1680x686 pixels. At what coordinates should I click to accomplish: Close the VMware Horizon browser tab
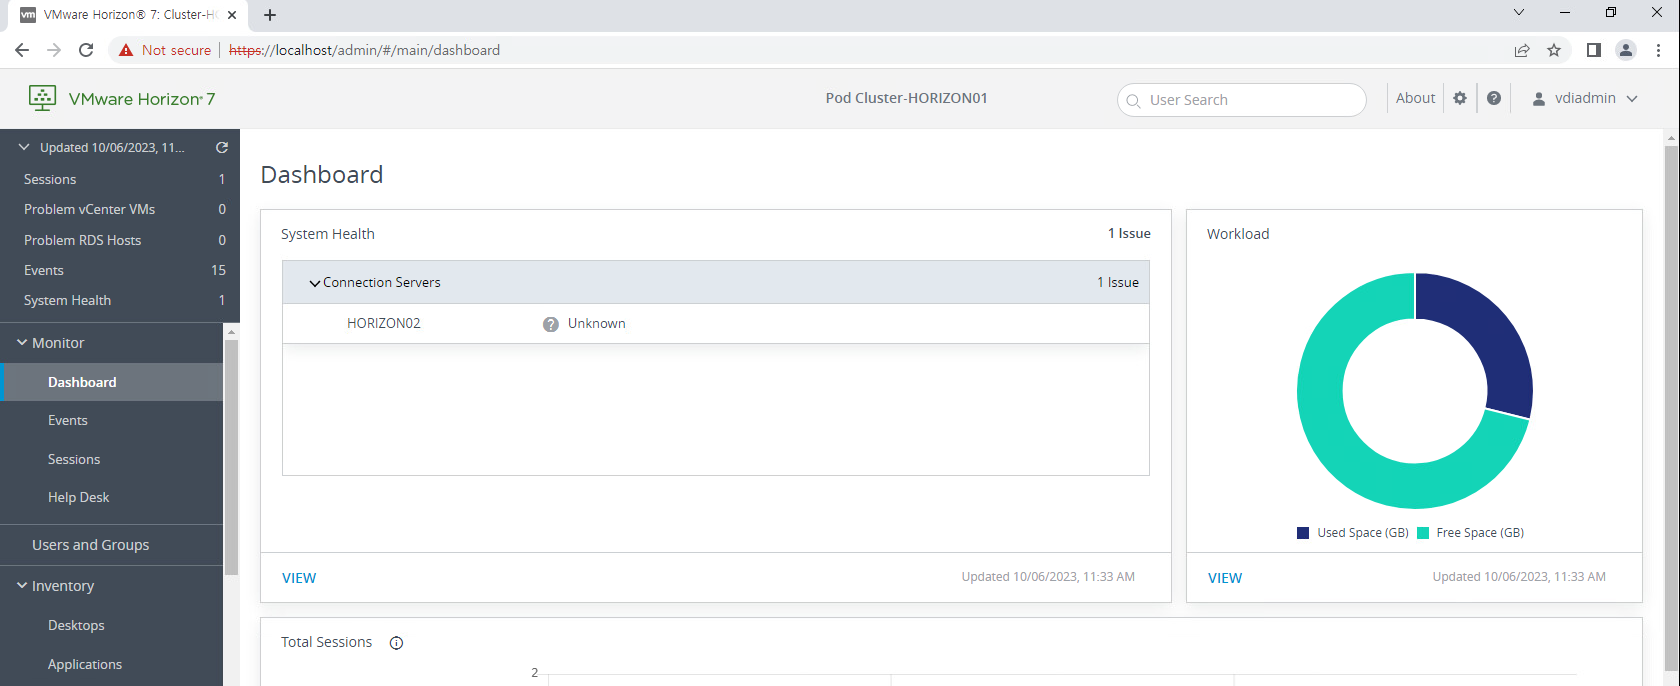point(232,15)
